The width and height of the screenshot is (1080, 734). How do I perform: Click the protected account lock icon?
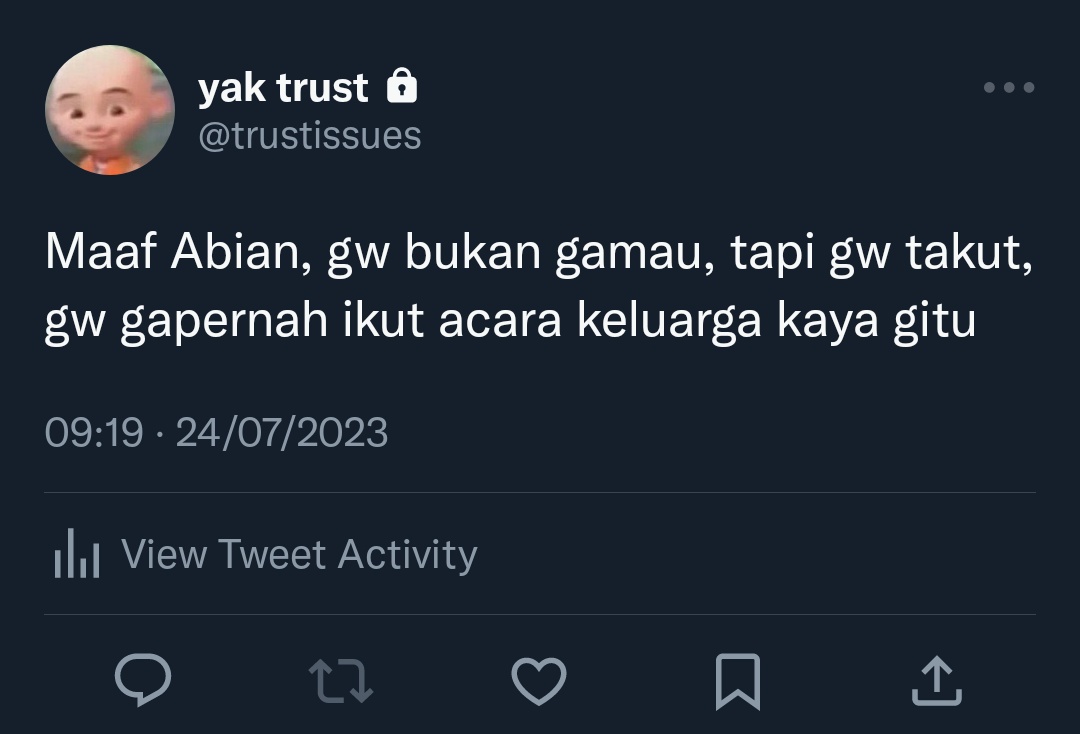[x=402, y=86]
